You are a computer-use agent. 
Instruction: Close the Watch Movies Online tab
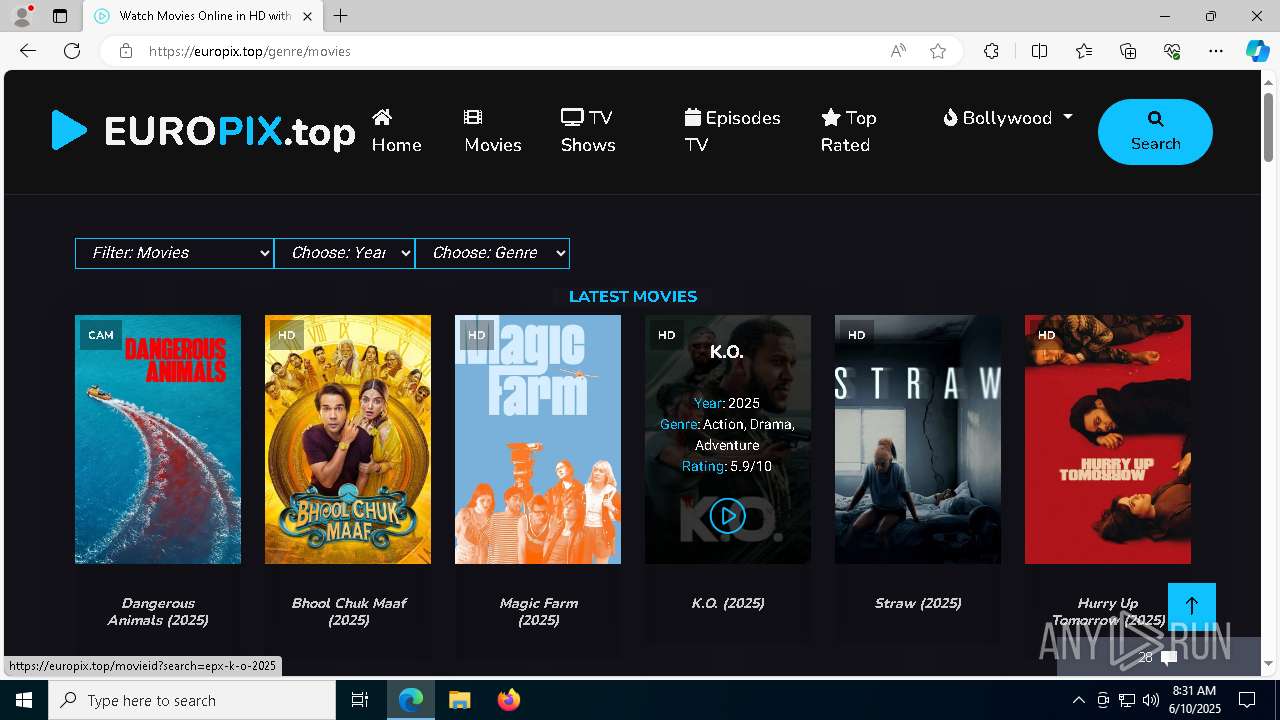[307, 16]
